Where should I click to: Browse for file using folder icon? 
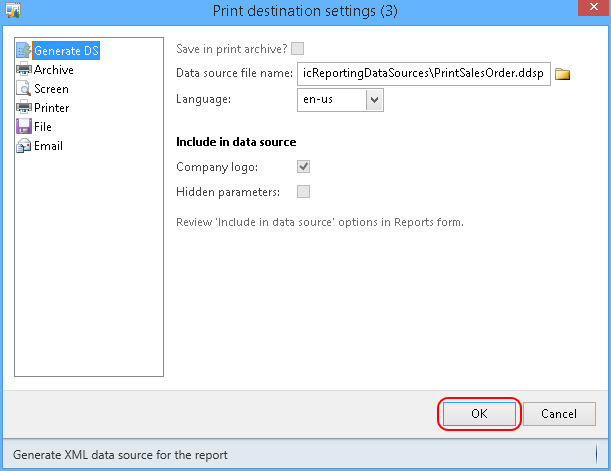pos(562,74)
